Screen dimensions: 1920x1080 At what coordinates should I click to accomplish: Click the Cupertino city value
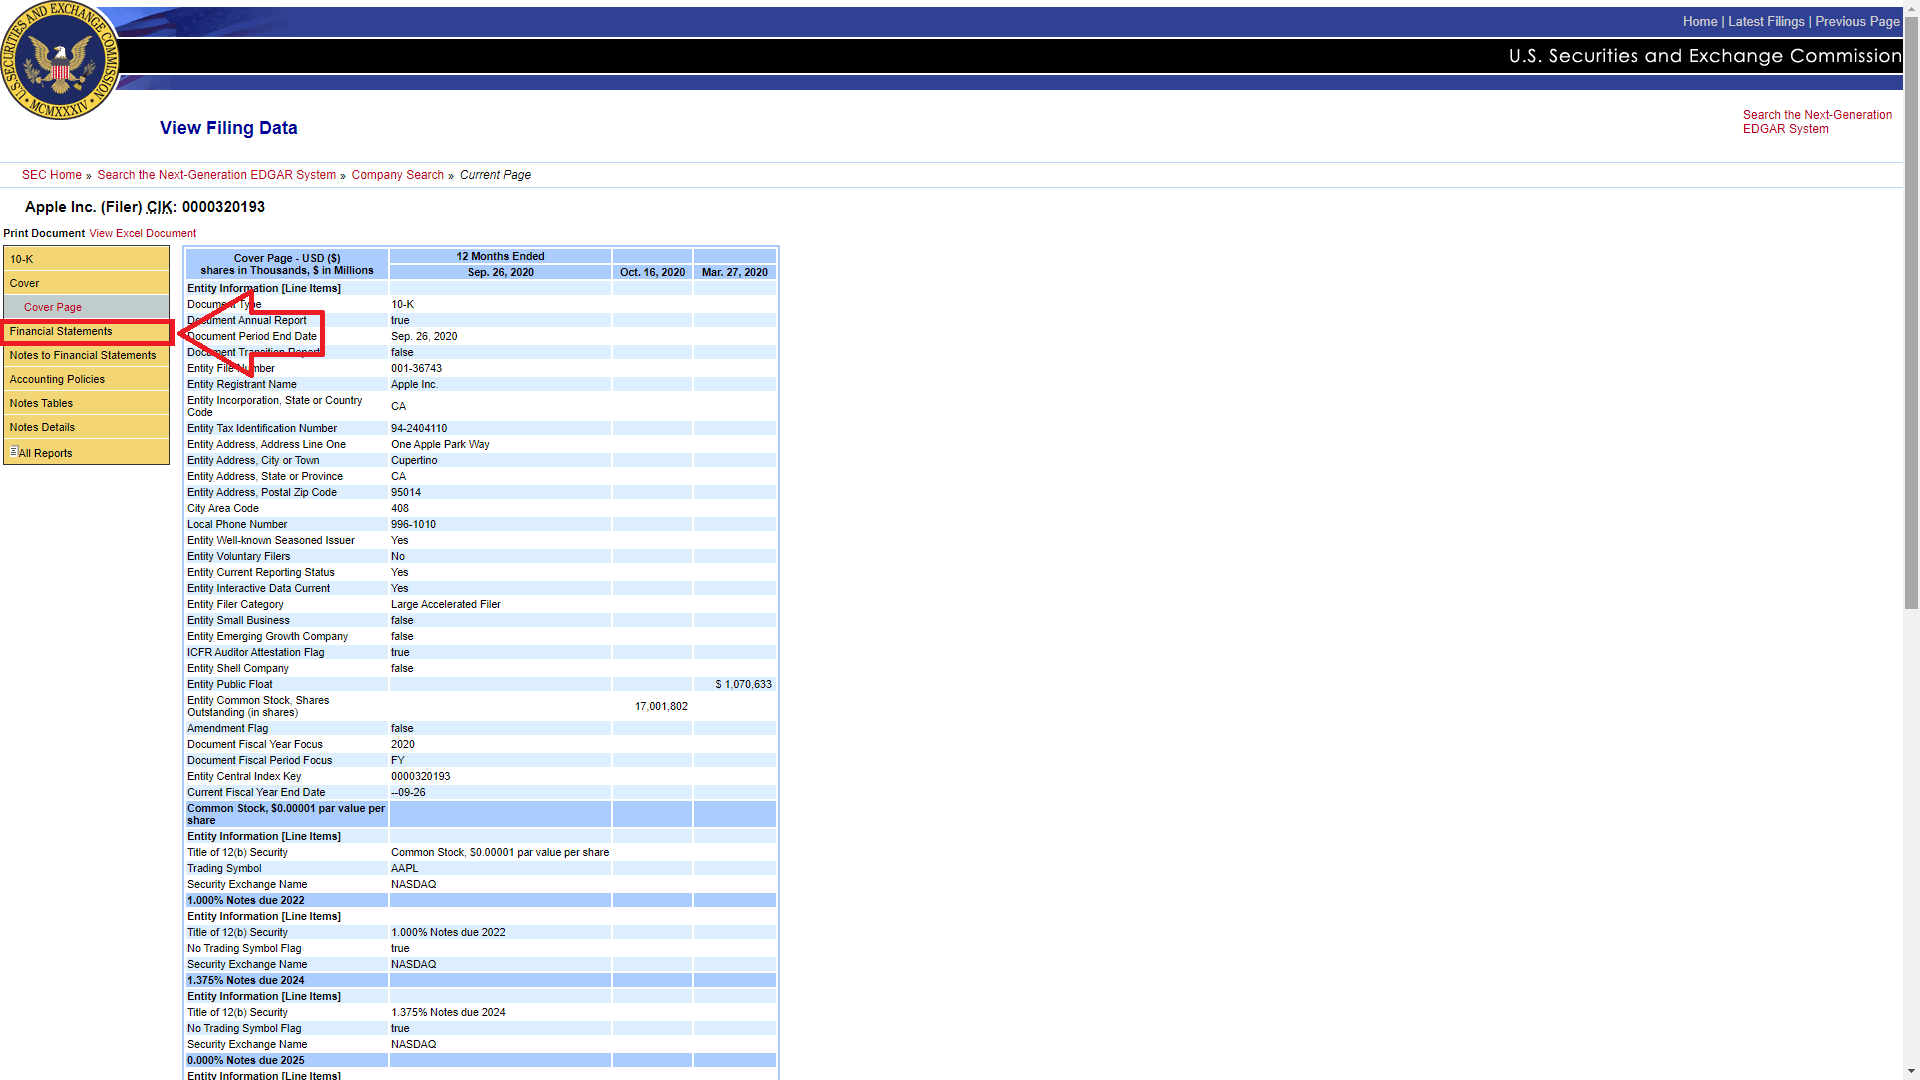414,460
